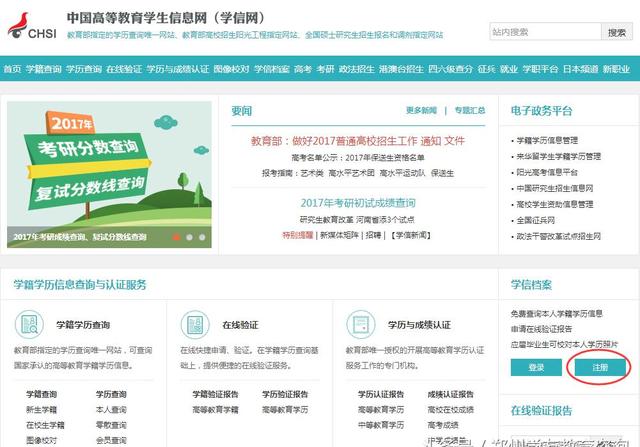Open 日本频道 navigation item
The width and height of the screenshot is (640, 447).
click(x=580, y=69)
